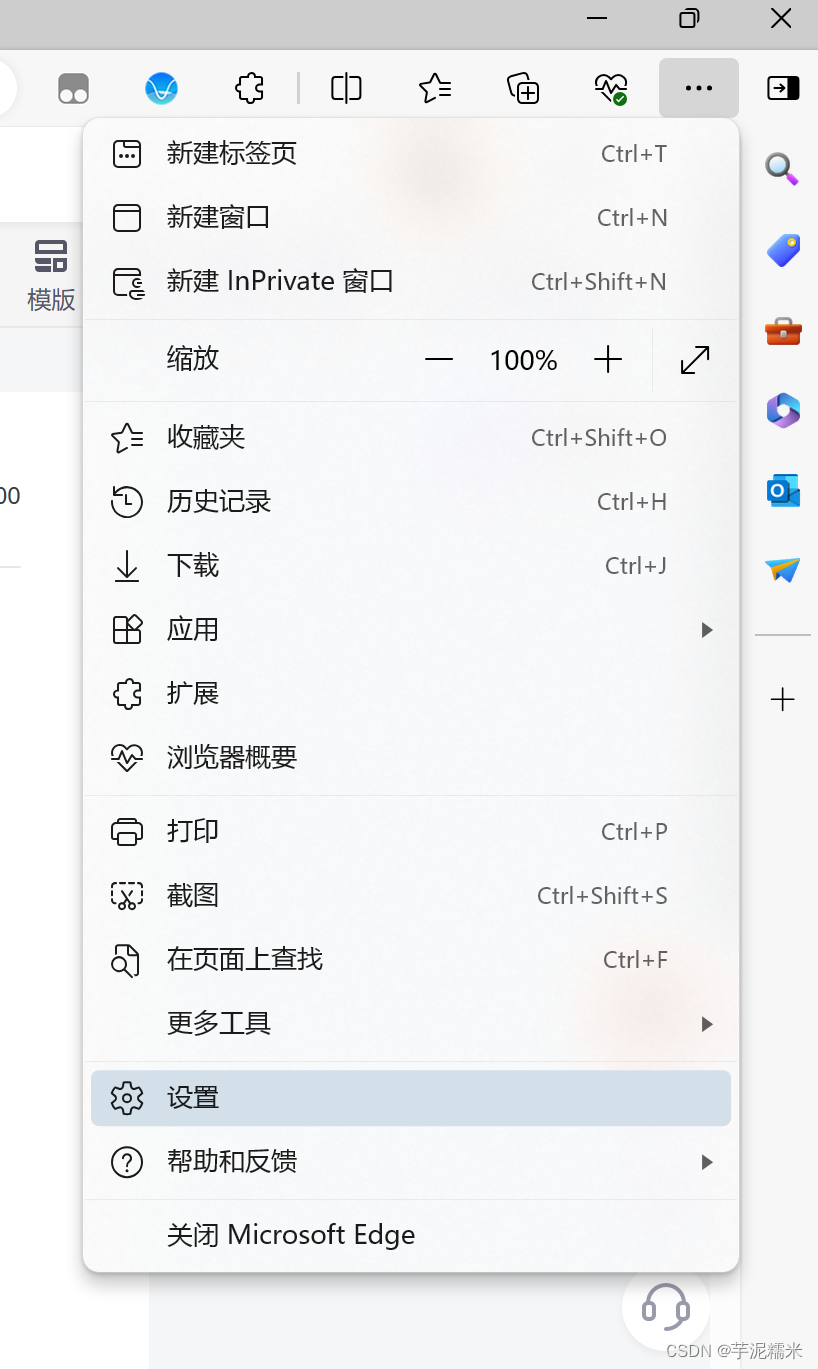Screen dimensions: 818x1369
Task: Open 新建 InPrivate 窗口
Action: 411,281
